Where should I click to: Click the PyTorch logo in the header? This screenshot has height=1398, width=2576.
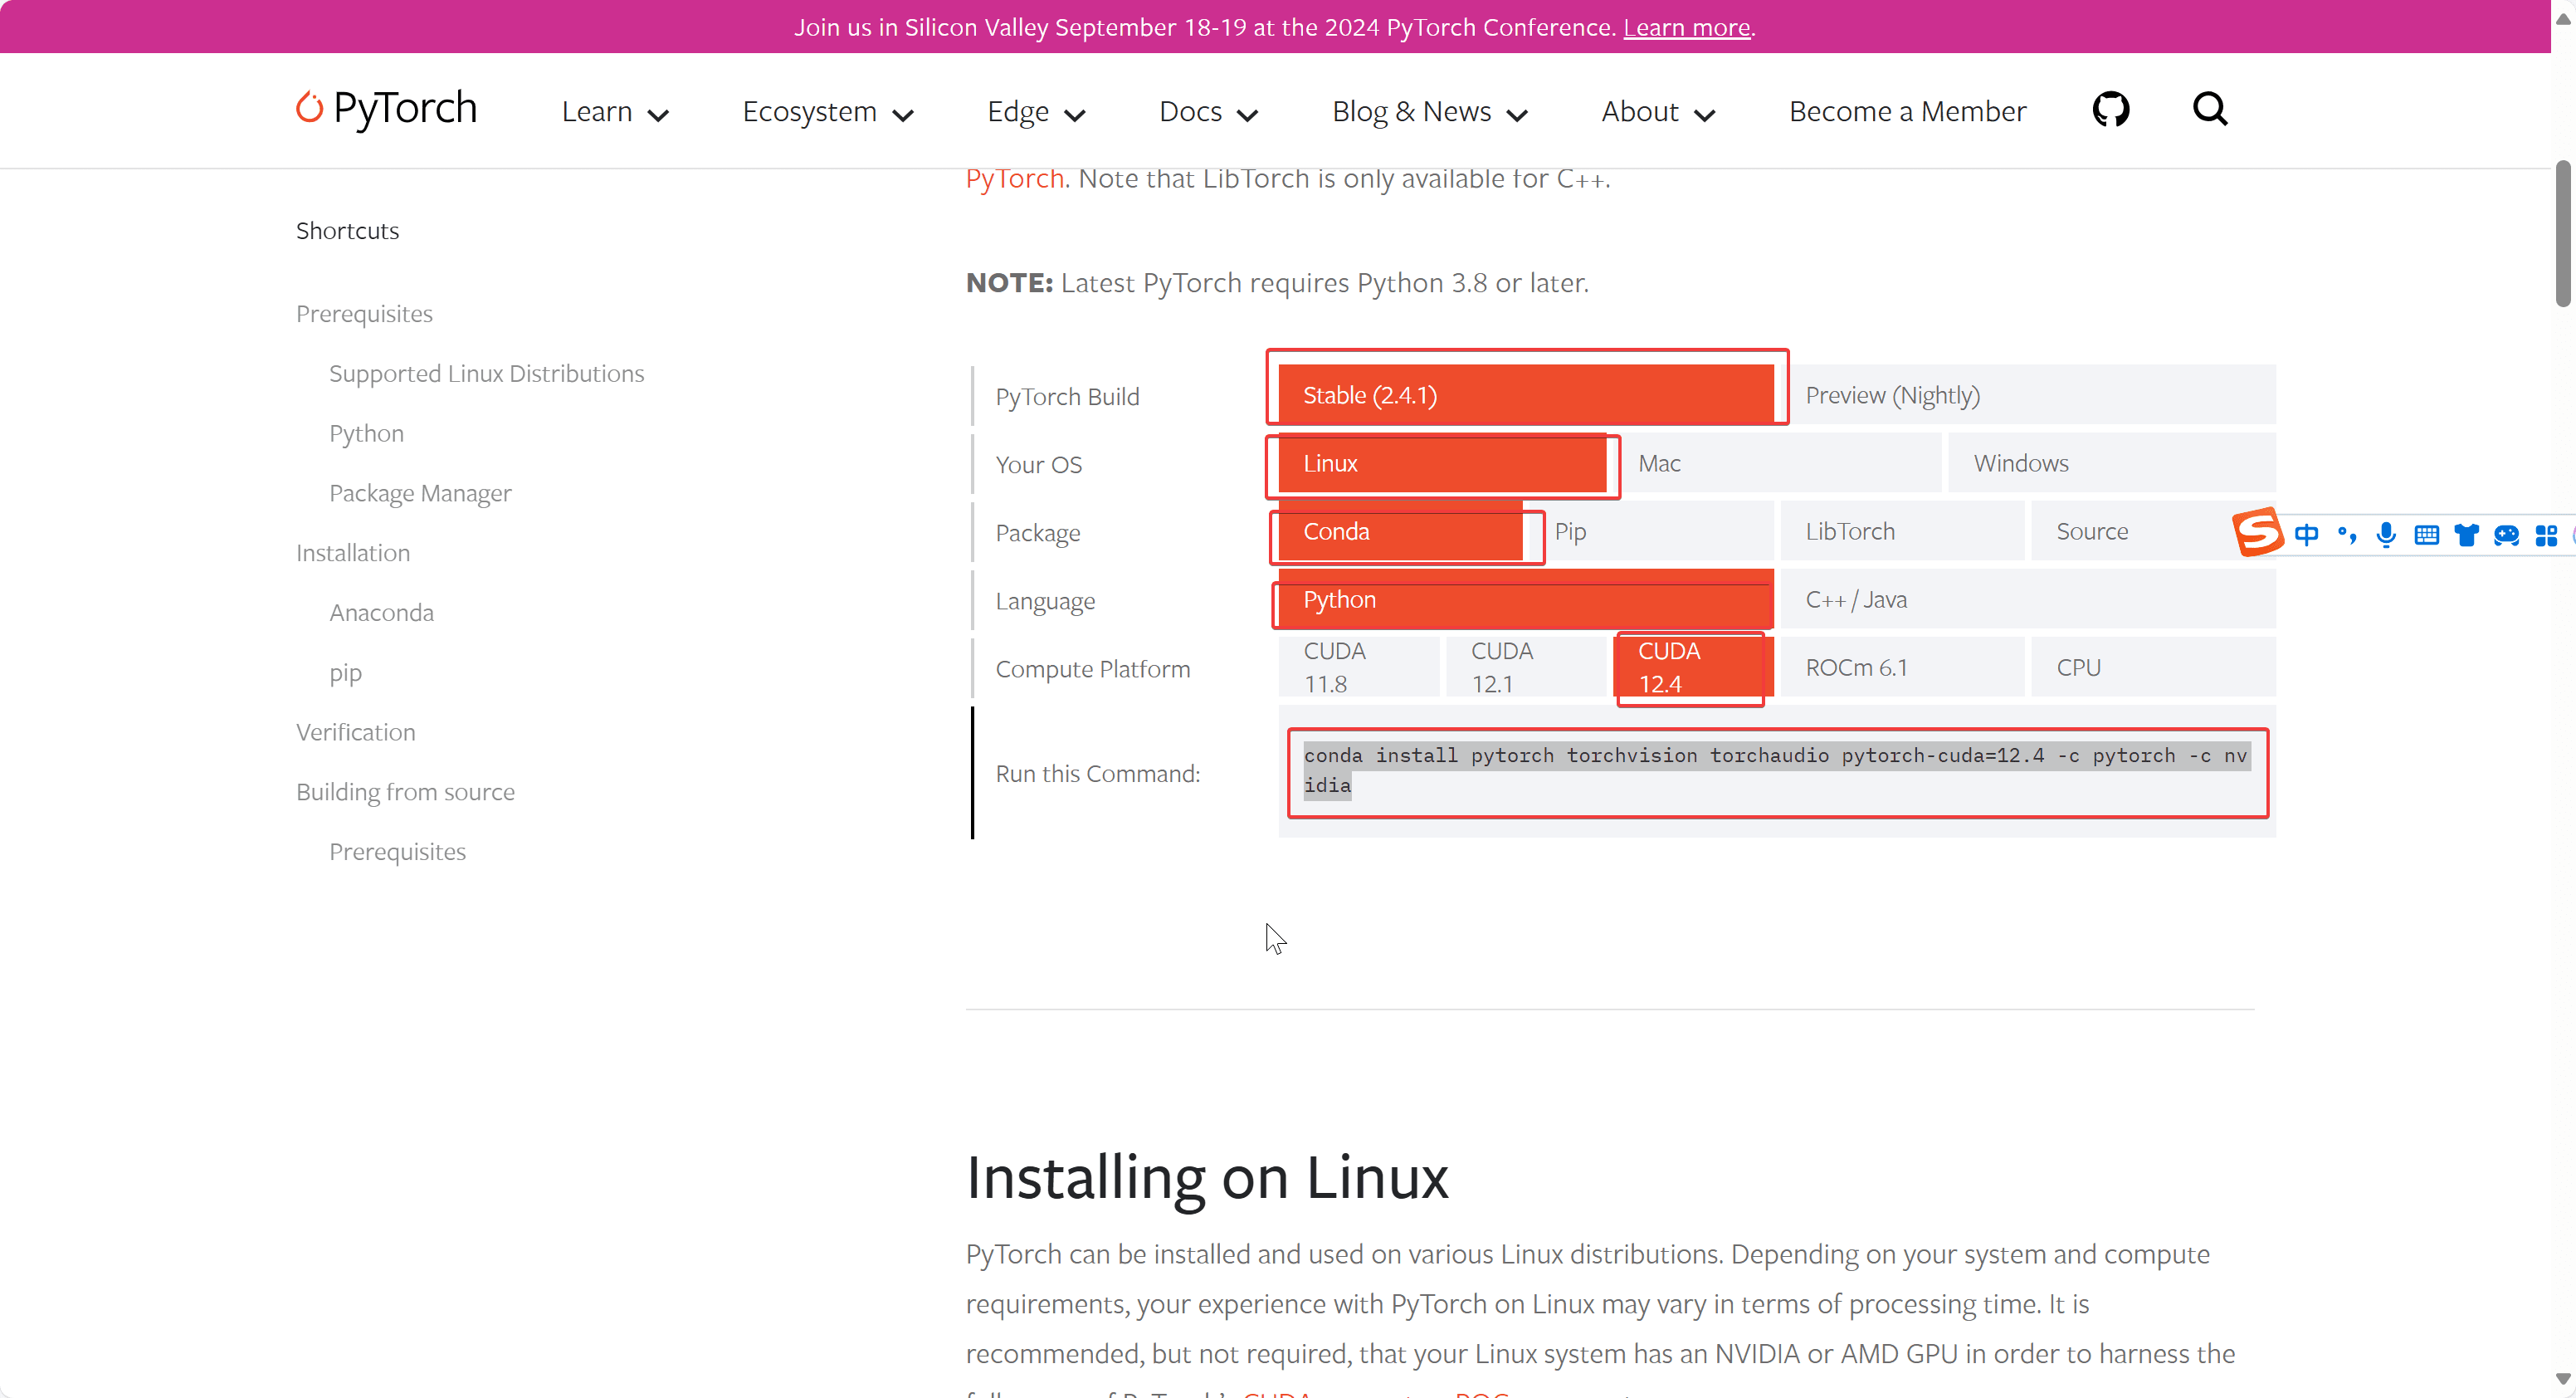[x=386, y=109]
